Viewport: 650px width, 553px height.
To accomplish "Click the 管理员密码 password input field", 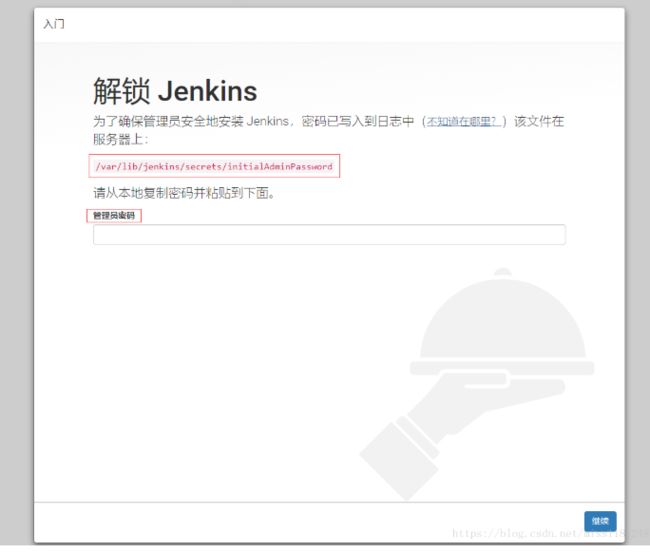I will [329, 235].
